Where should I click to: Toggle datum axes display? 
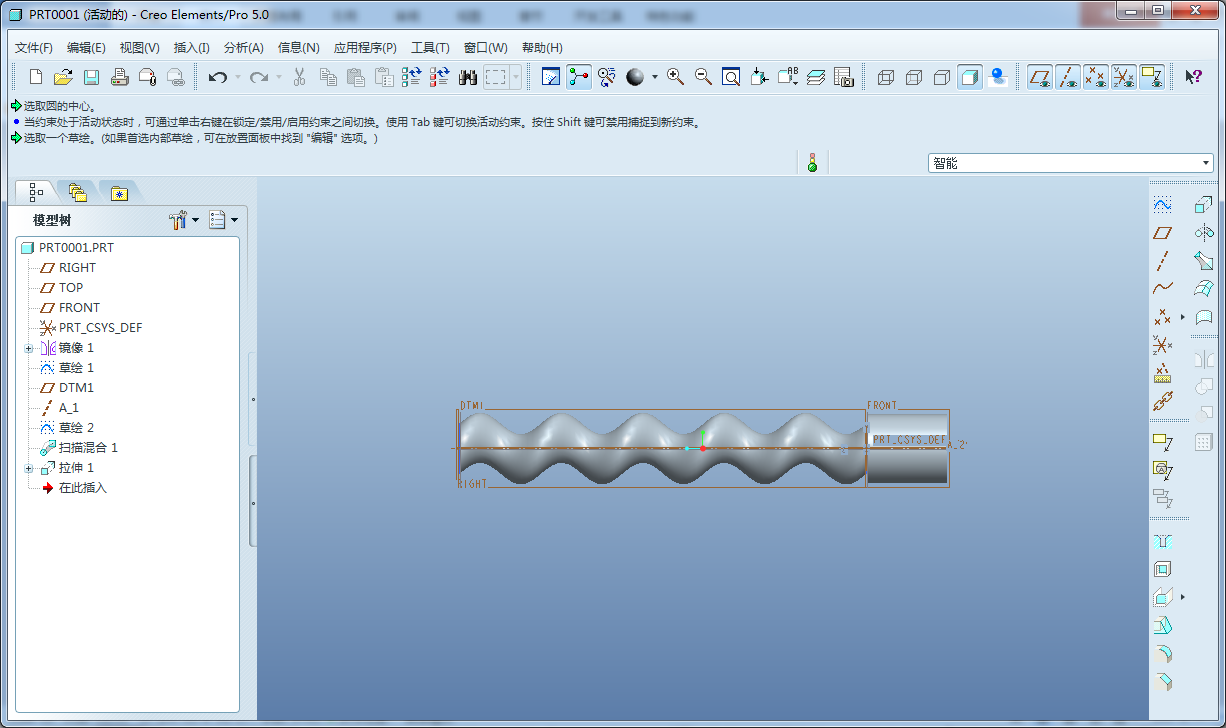1068,77
